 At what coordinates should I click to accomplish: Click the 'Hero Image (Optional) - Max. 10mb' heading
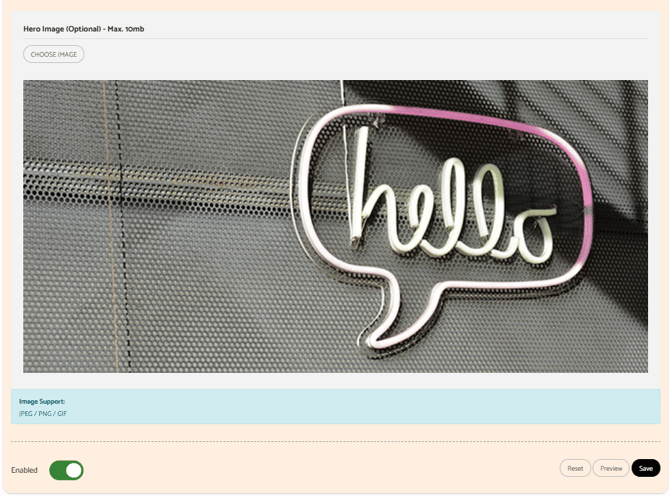[x=84, y=29]
